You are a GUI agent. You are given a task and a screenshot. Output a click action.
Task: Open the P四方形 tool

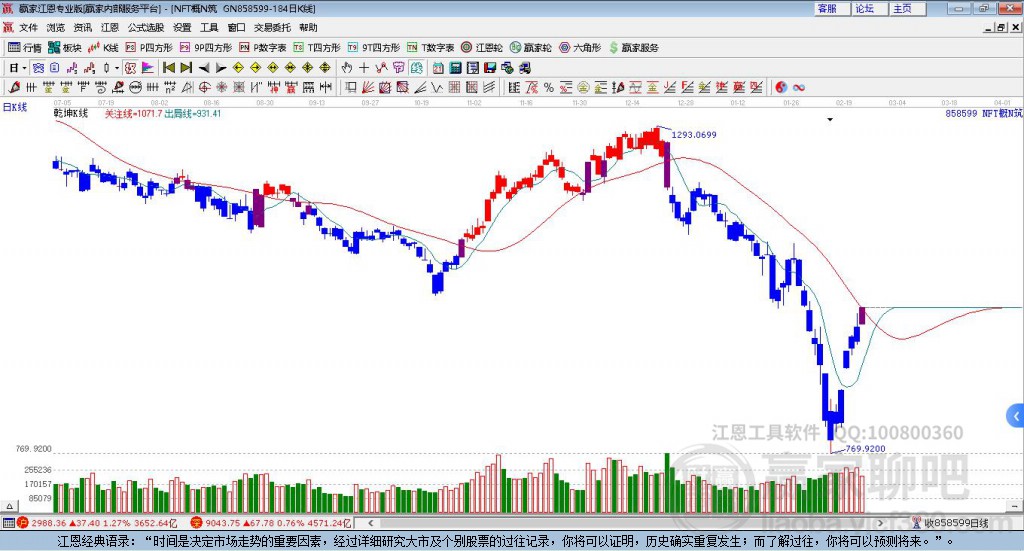pyautogui.click(x=149, y=48)
